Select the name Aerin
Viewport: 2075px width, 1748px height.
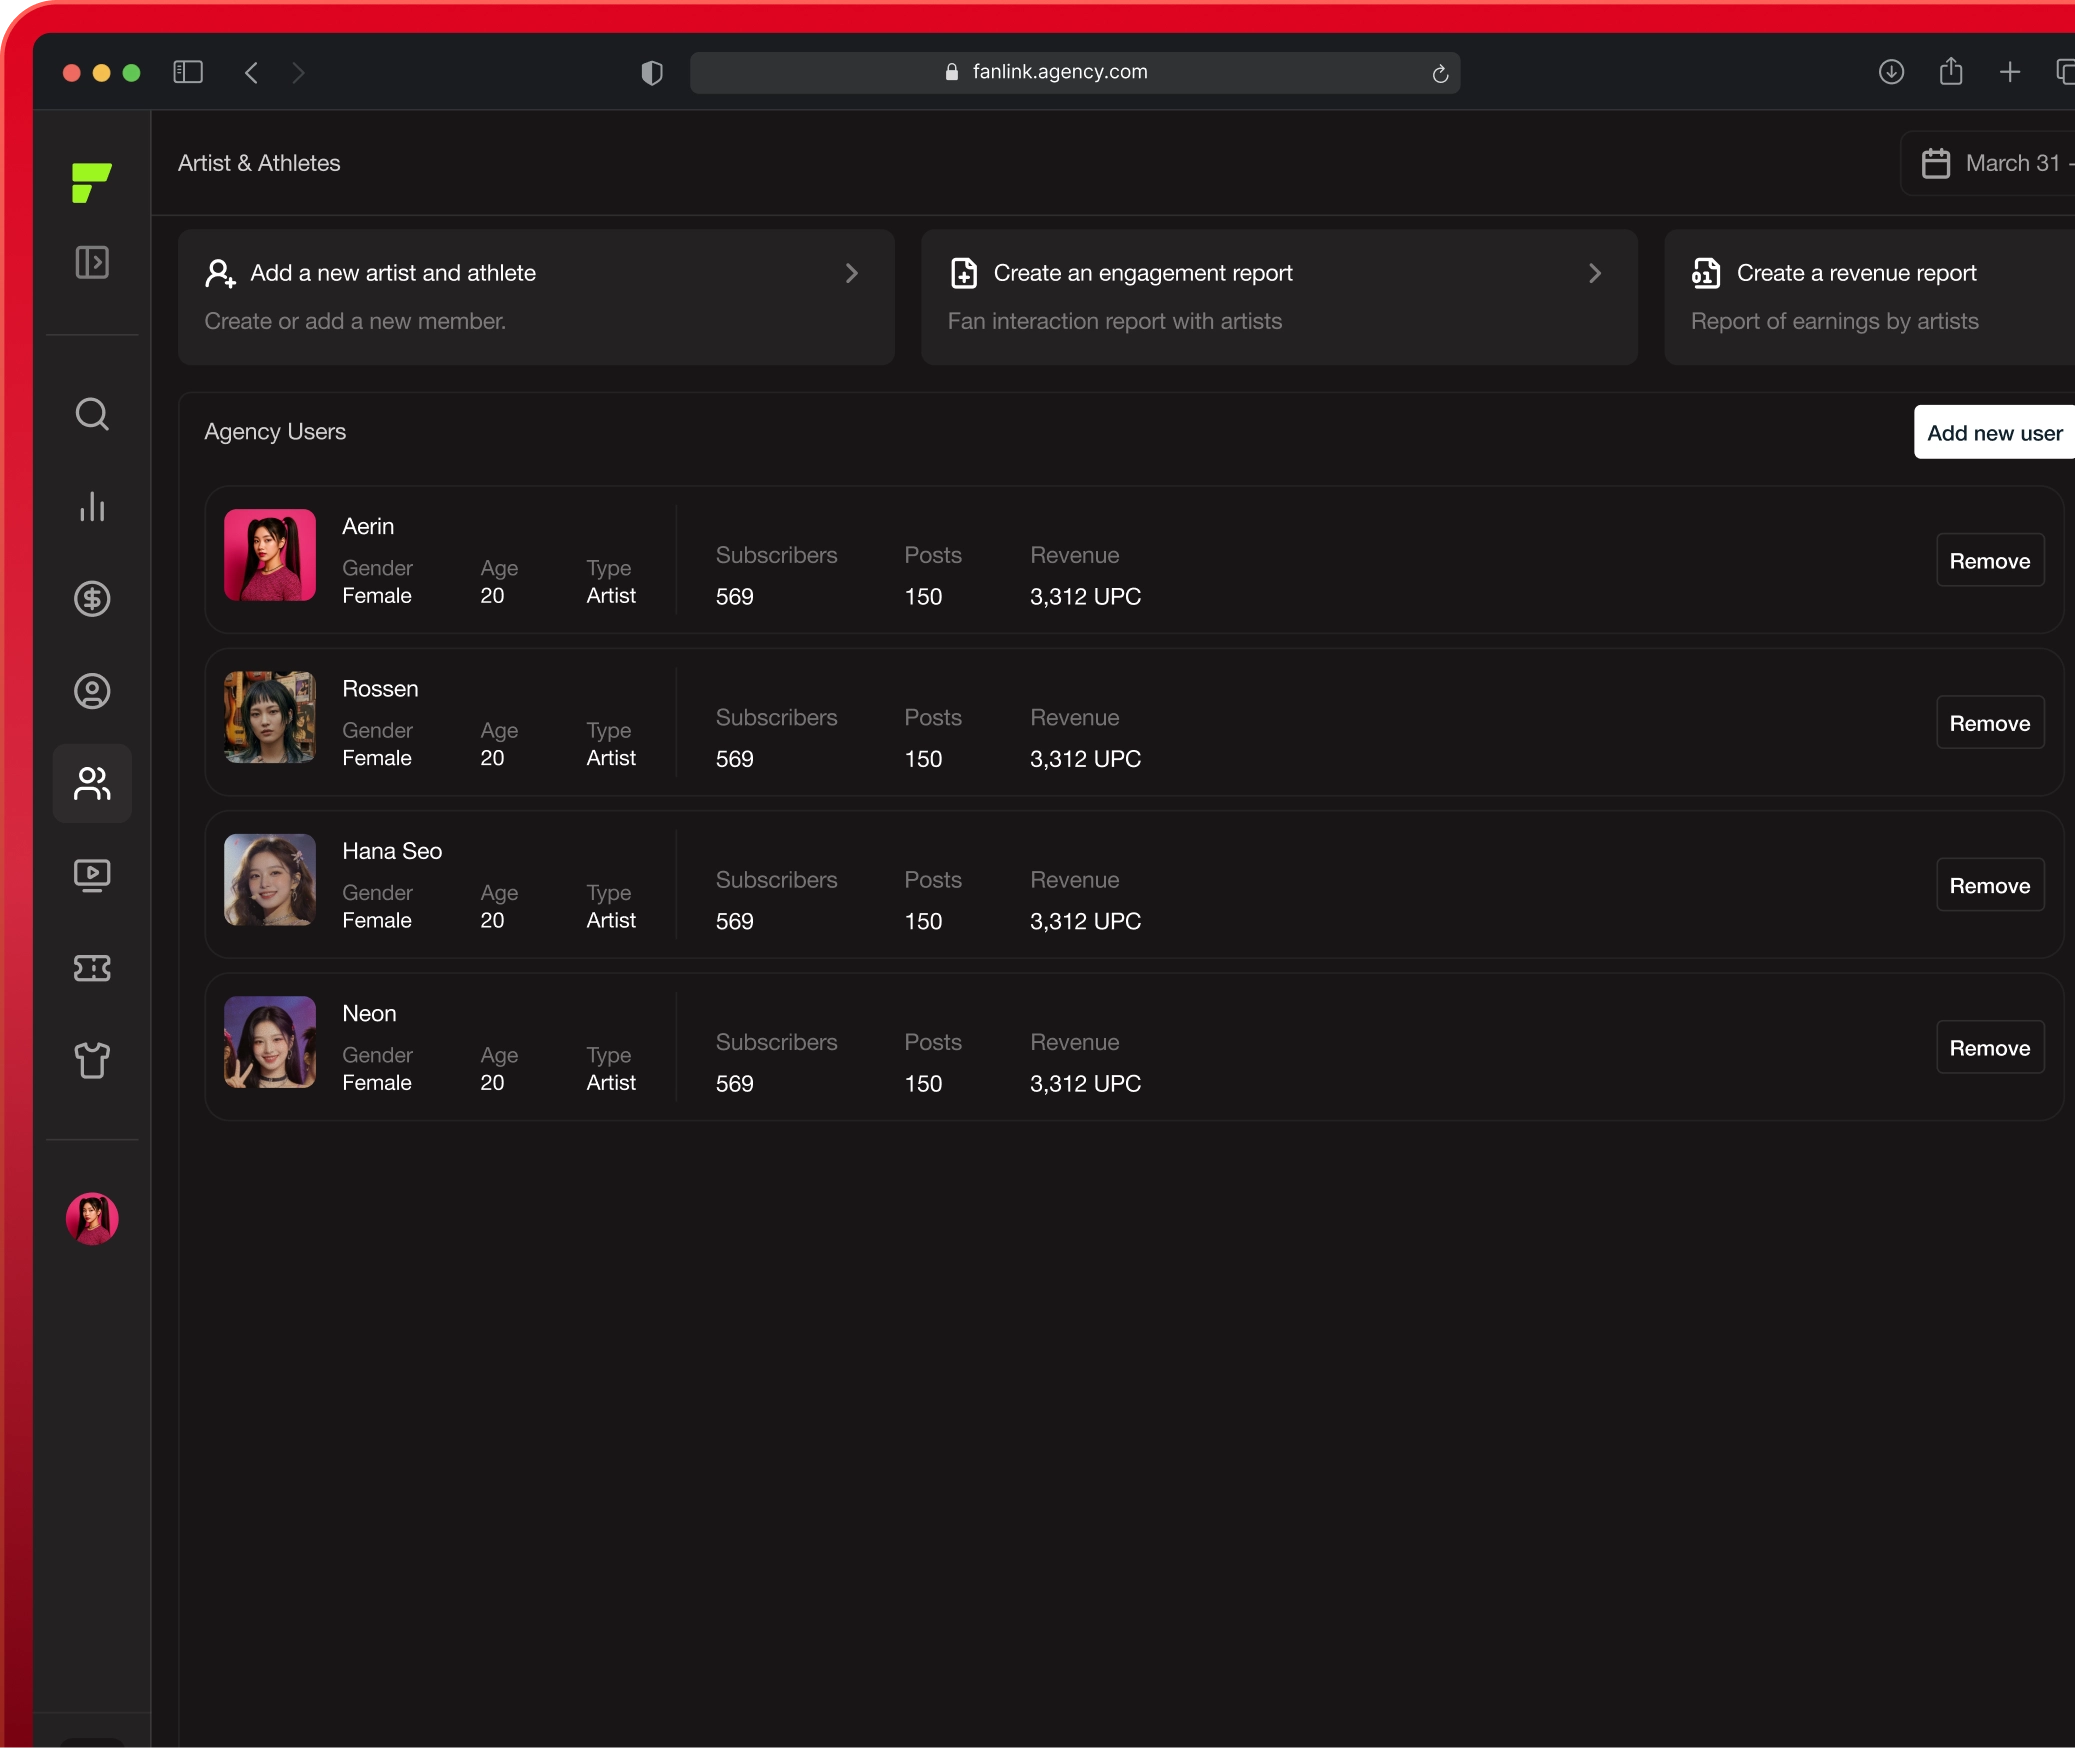tap(368, 526)
